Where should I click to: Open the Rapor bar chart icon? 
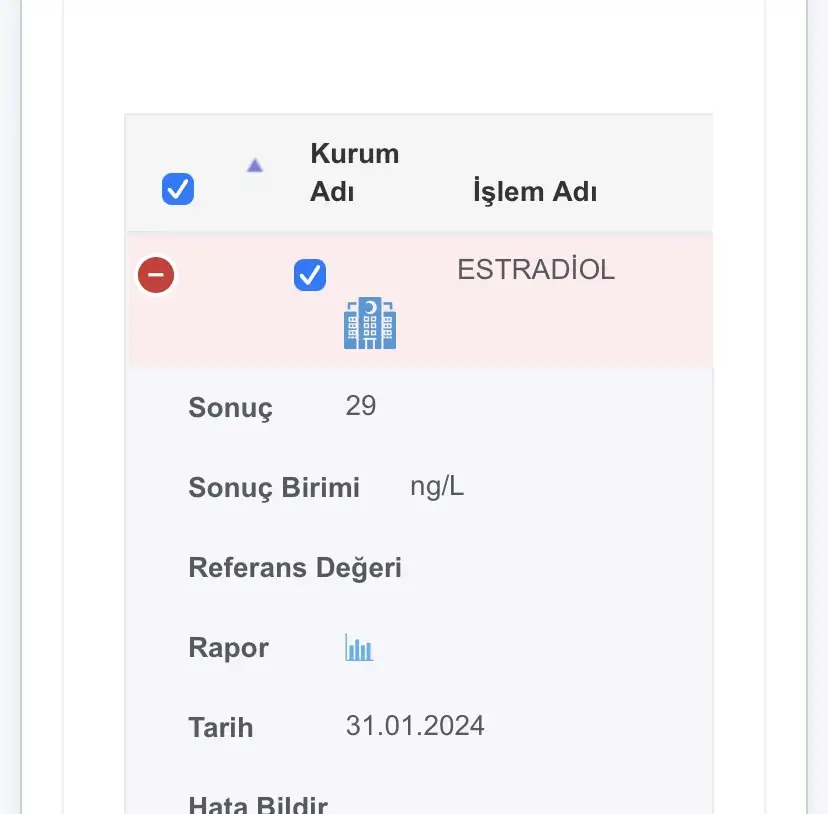359,648
